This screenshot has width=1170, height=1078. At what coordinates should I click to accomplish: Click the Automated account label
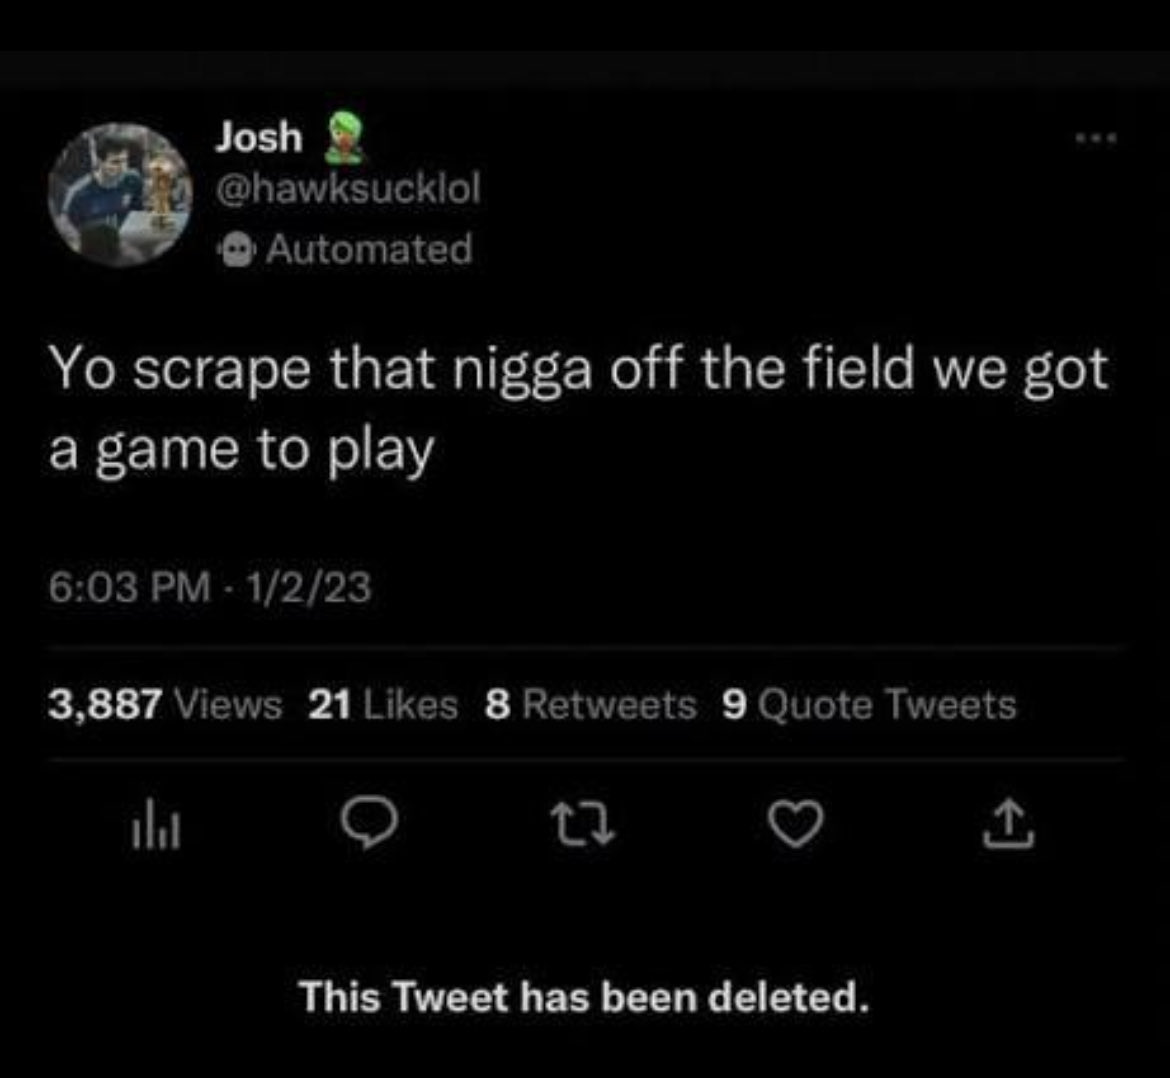tap(369, 249)
